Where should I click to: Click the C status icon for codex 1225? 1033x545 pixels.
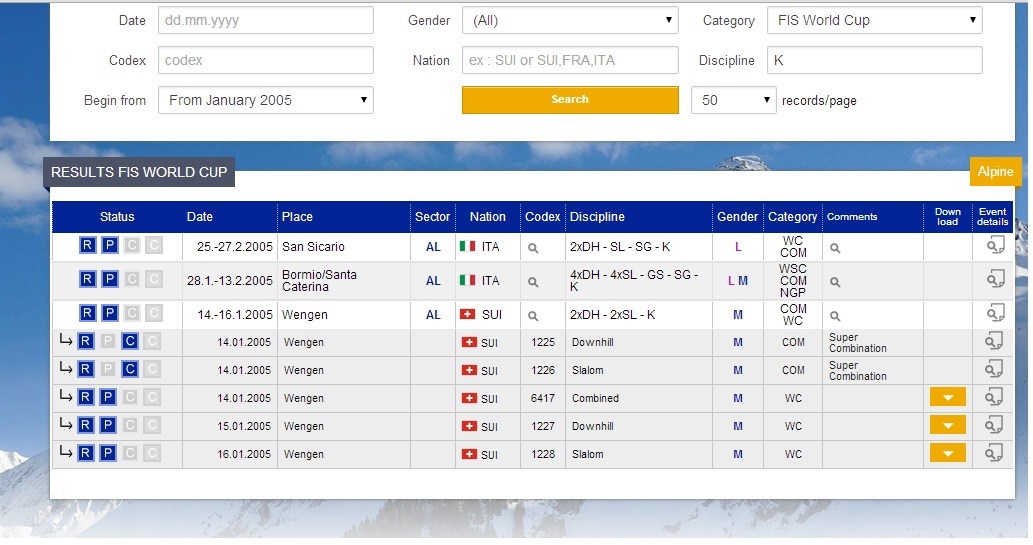130,341
